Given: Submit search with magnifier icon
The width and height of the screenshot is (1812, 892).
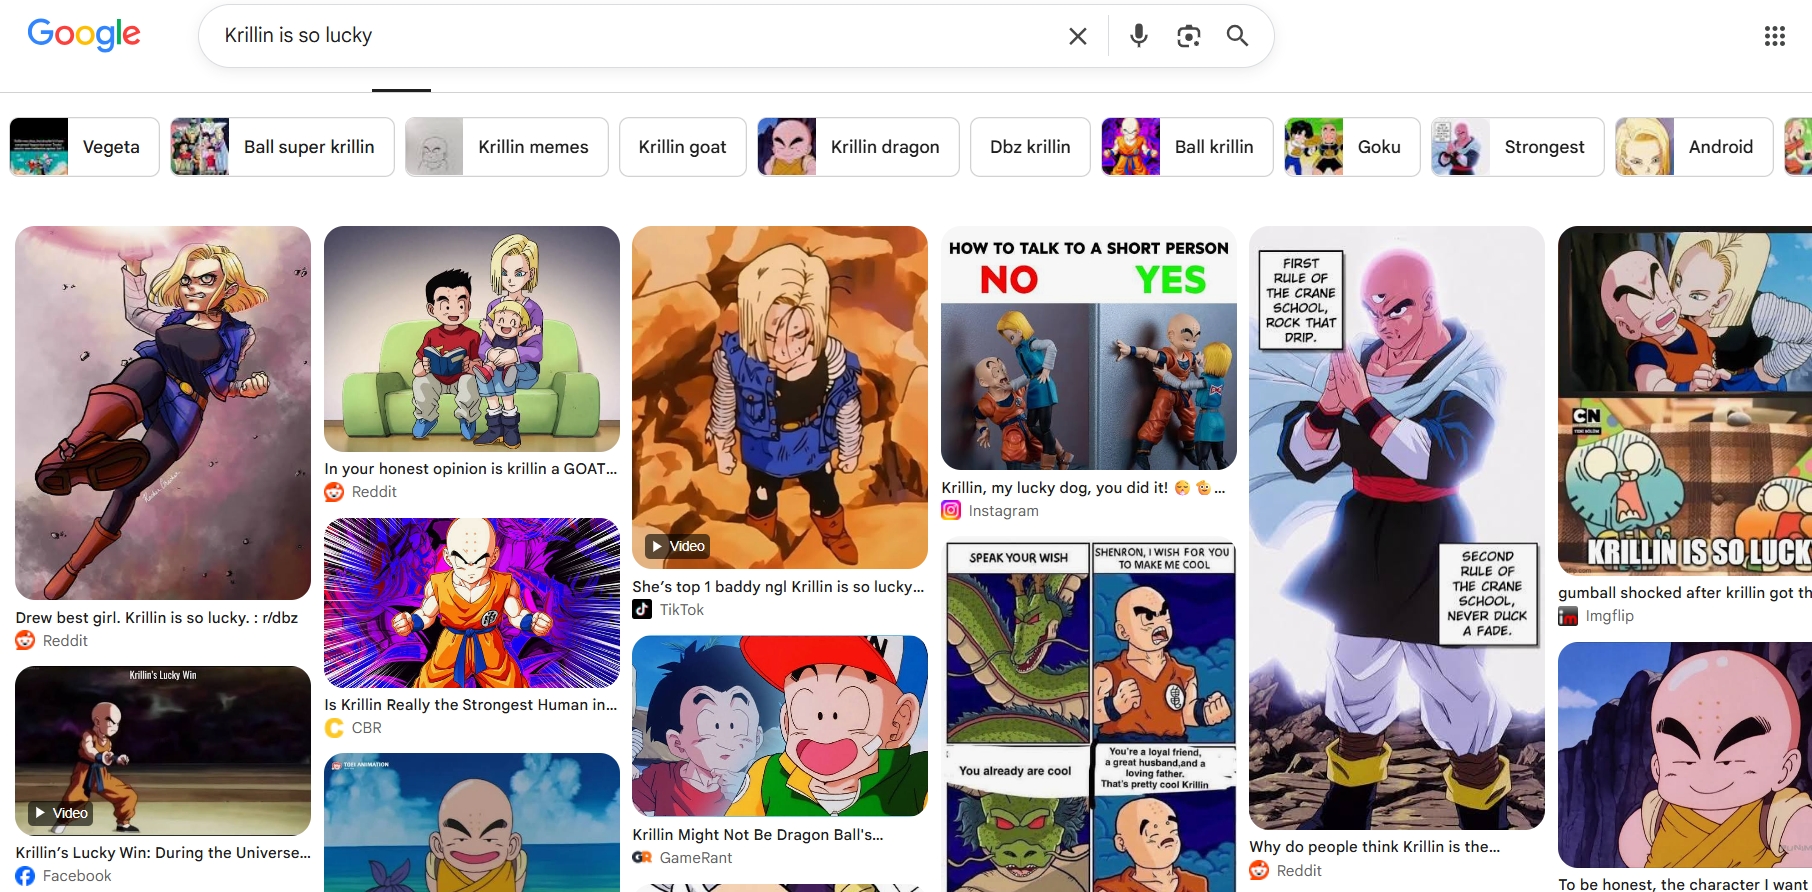Looking at the screenshot, I should click(1237, 36).
